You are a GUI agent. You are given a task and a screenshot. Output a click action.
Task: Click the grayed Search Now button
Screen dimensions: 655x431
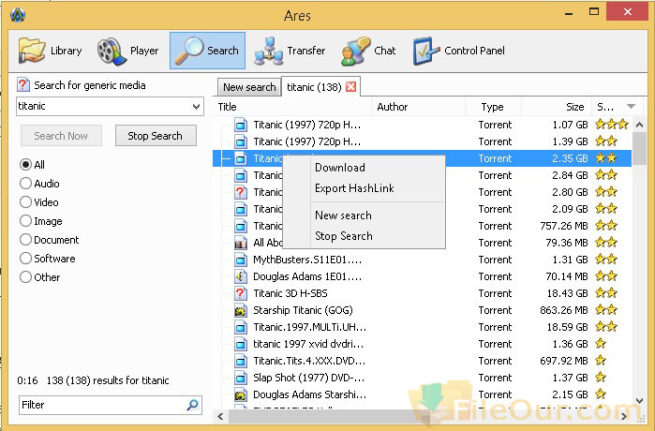(x=61, y=136)
